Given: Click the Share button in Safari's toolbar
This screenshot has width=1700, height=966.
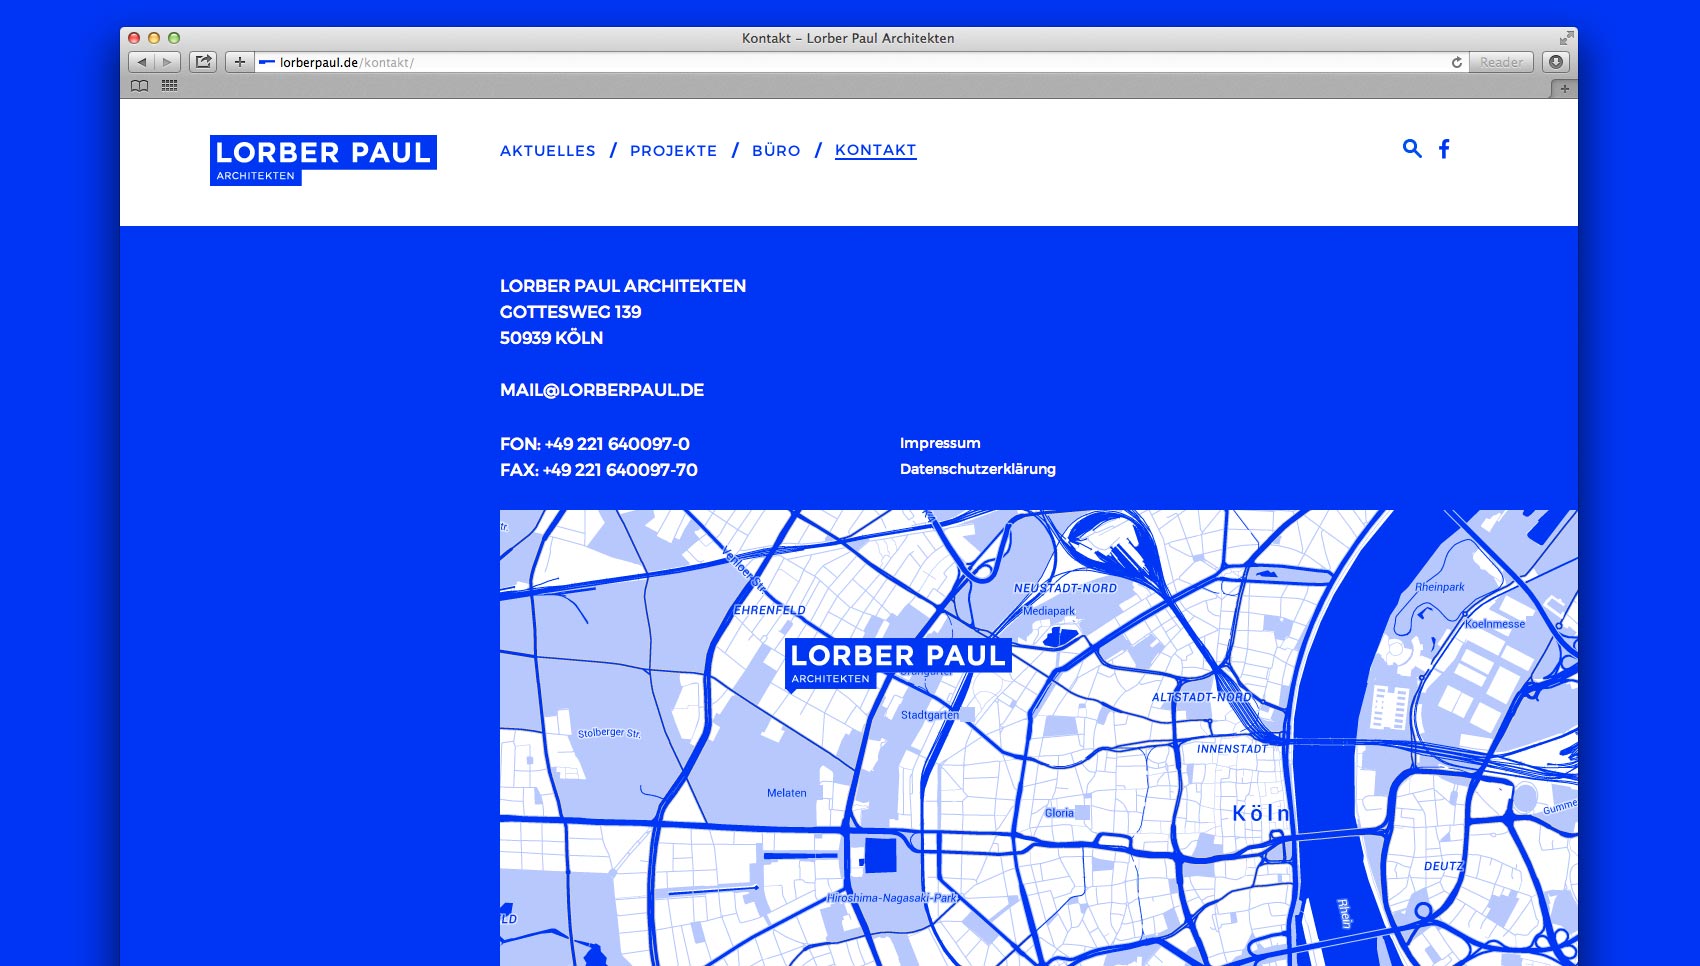Looking at the screenshot, I should point(203,61).
